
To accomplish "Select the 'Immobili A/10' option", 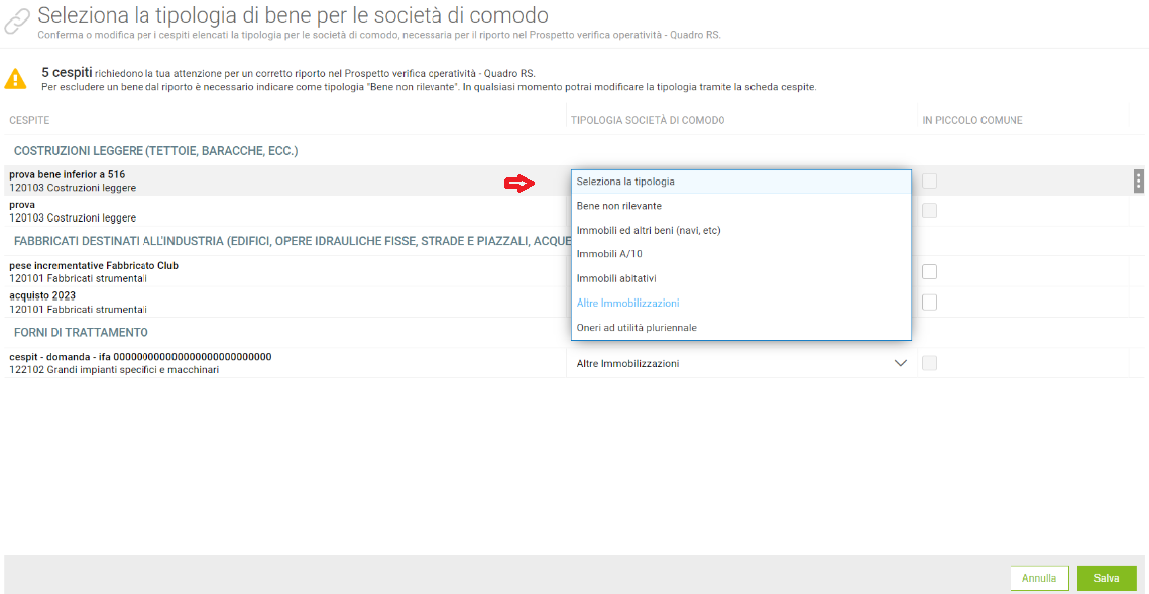I will pyautogui.click(x=741, y=255).
